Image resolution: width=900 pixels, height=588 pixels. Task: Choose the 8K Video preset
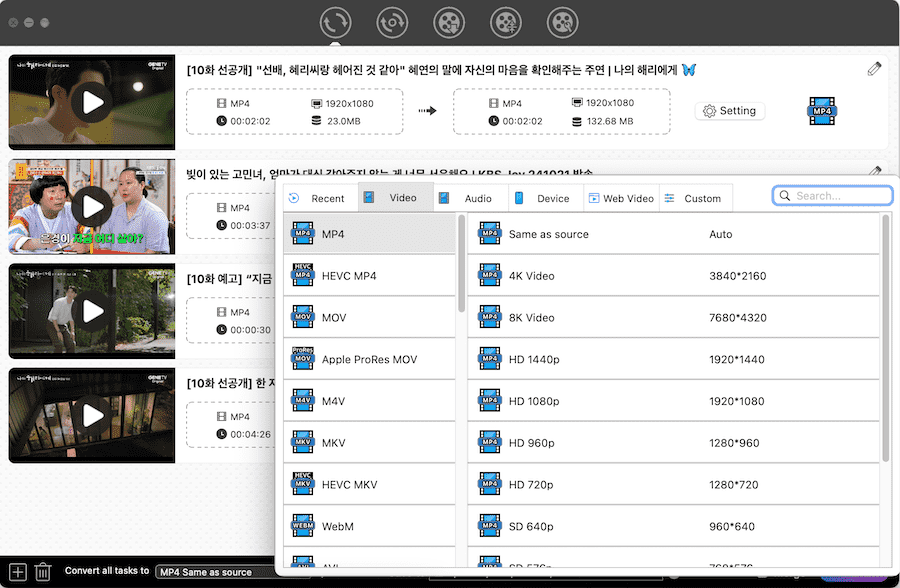(673, 318)
